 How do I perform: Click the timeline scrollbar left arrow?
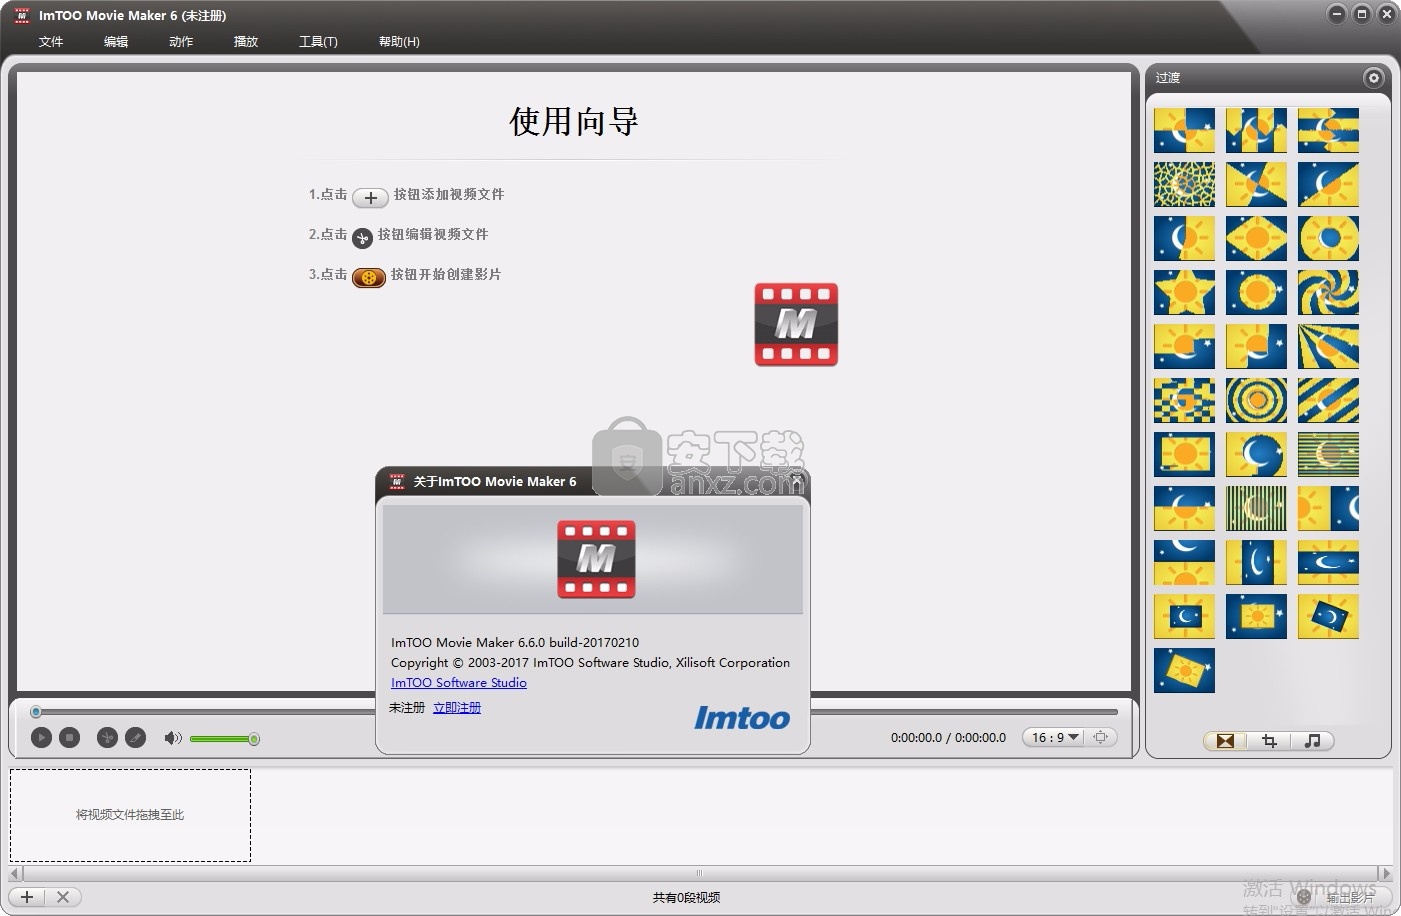pyautogui.click(x=15, y=873)
